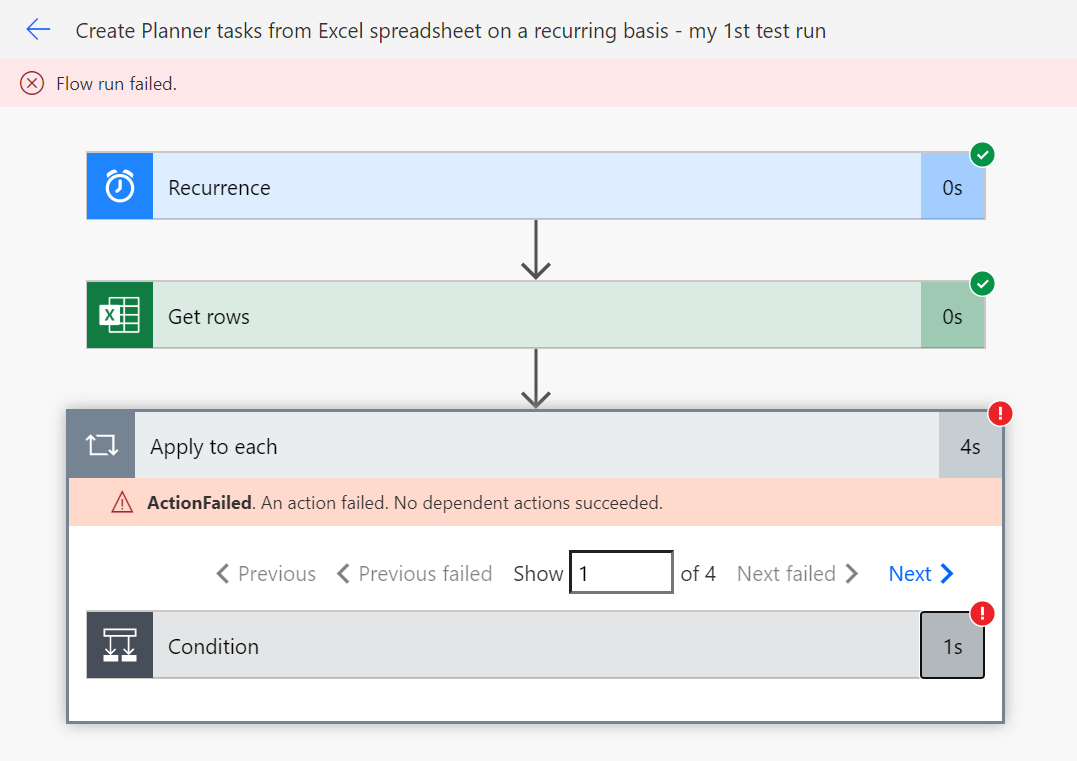Click the Show iteration number field
This screenshot has width=1077, height=761.
[x=621, y=574]
